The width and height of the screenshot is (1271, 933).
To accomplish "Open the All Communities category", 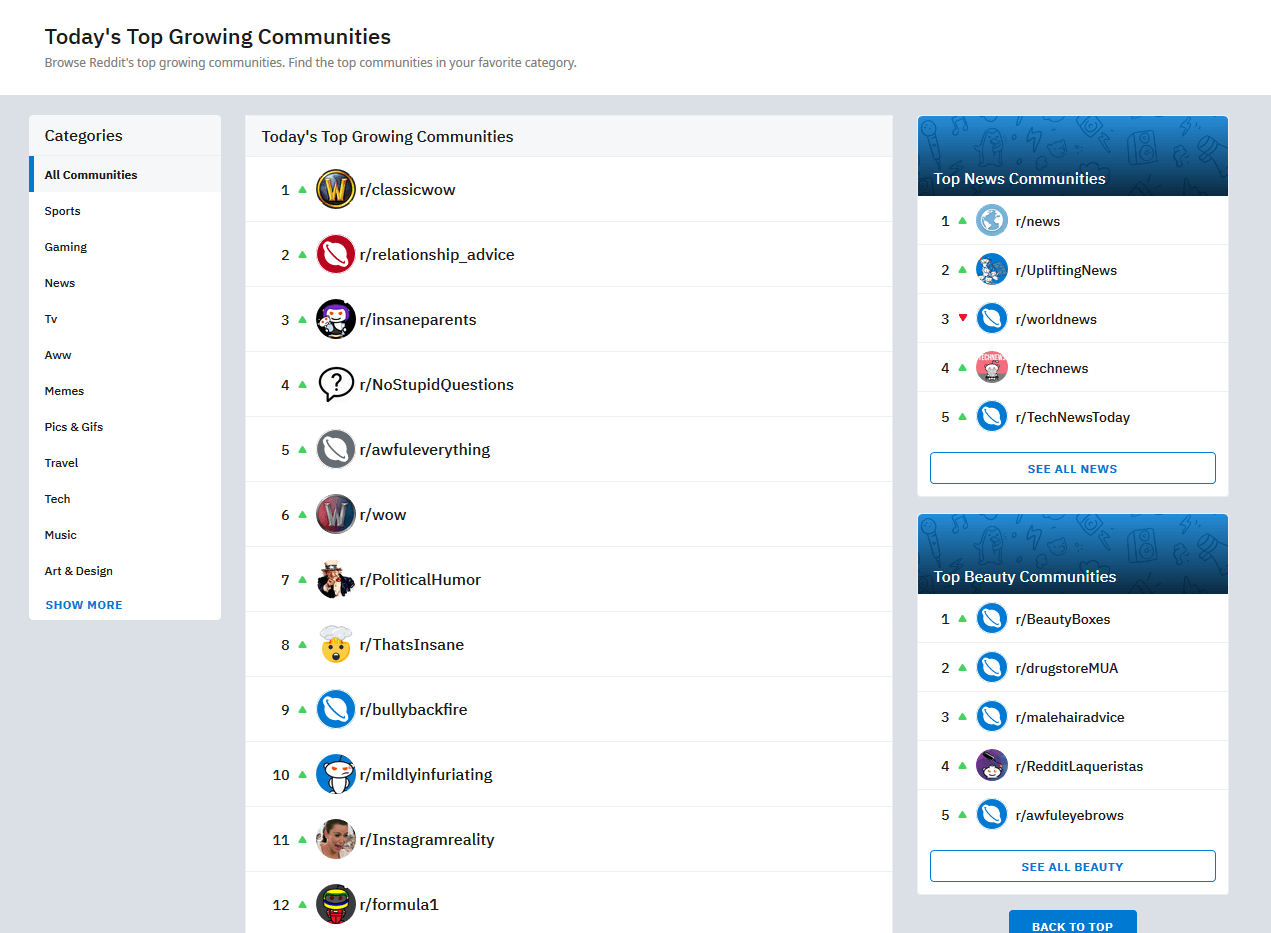I will point(91,175).
